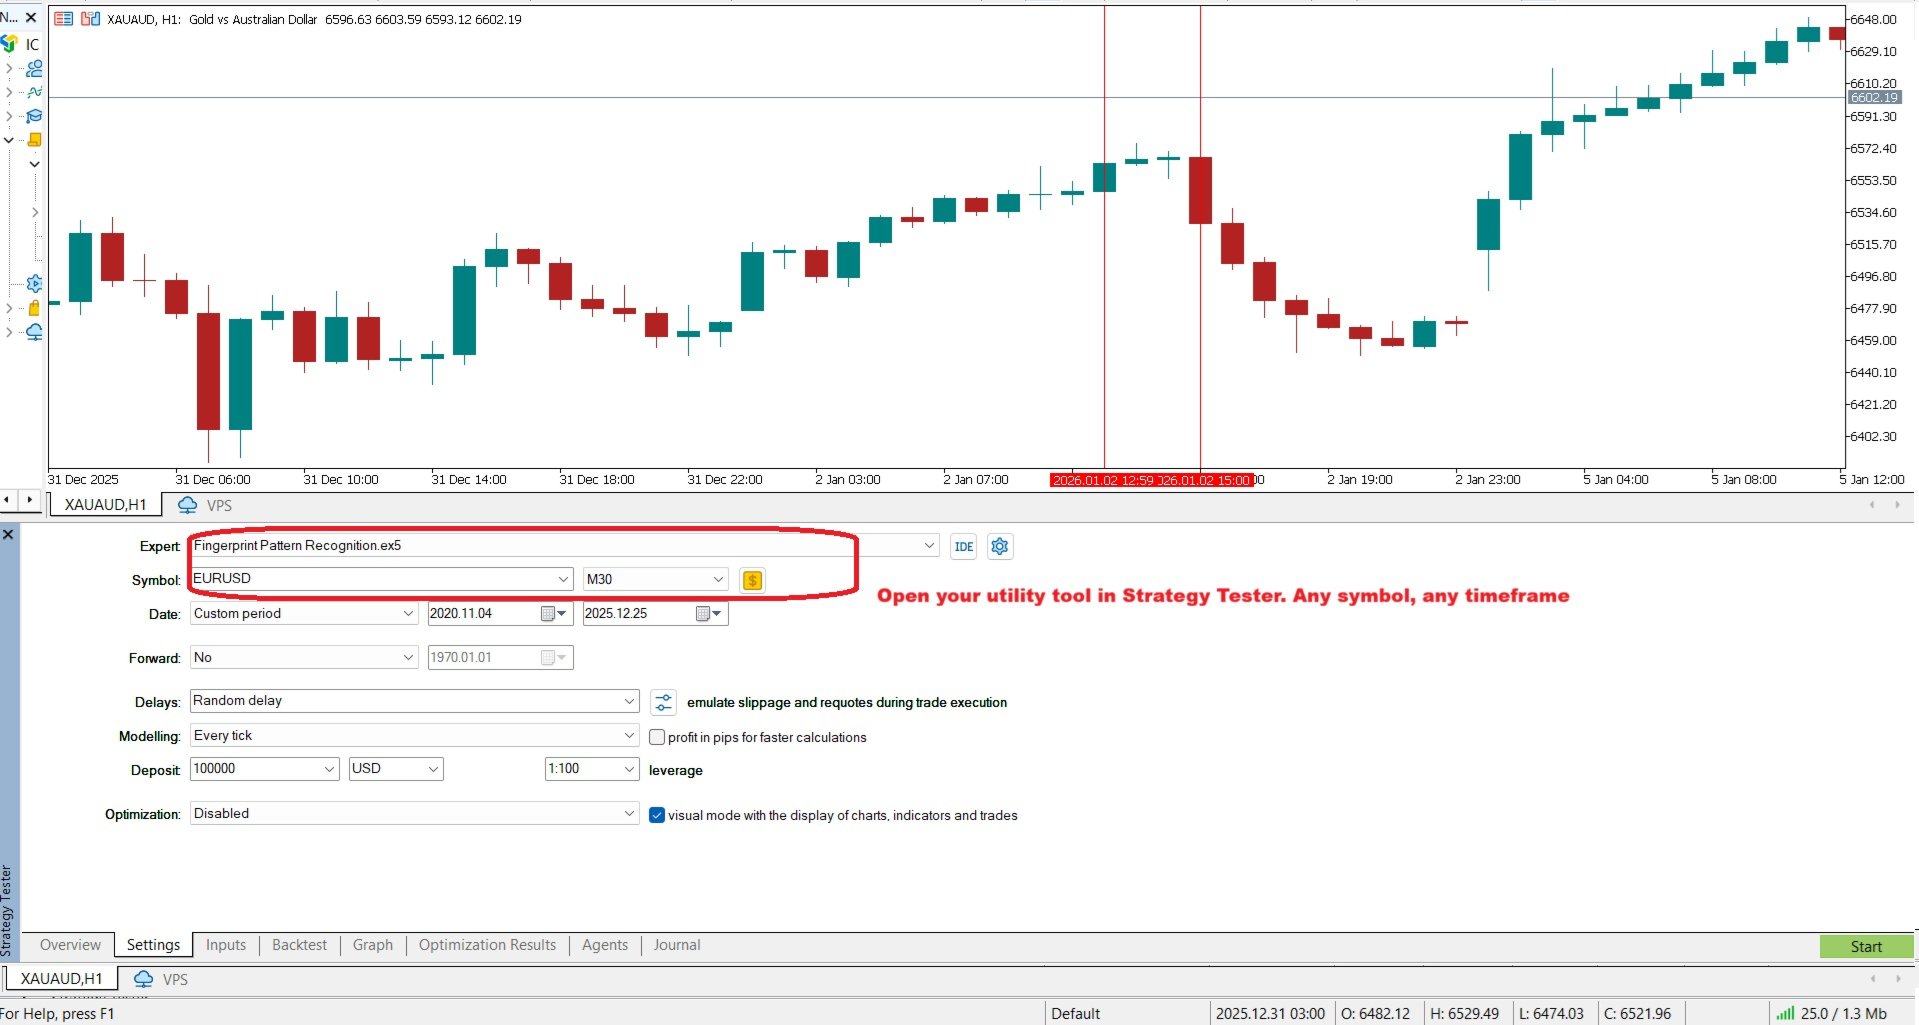1919x1025 pixels.
Task: Enable profit in pips for faster calculations
Action: click(657, 737)
